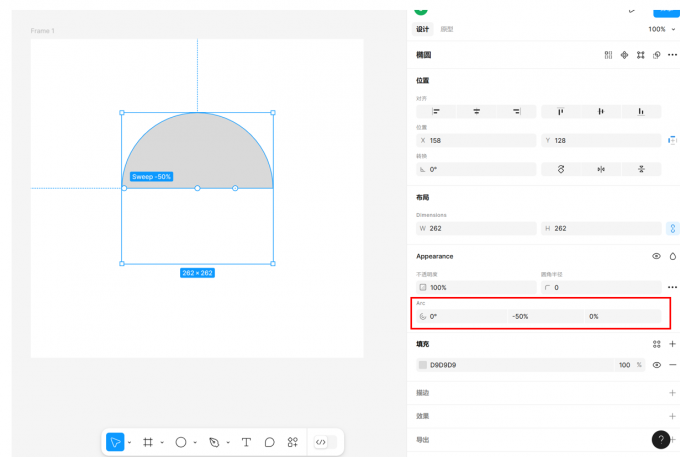Click the opacity field 100%

tap(476, 287)
